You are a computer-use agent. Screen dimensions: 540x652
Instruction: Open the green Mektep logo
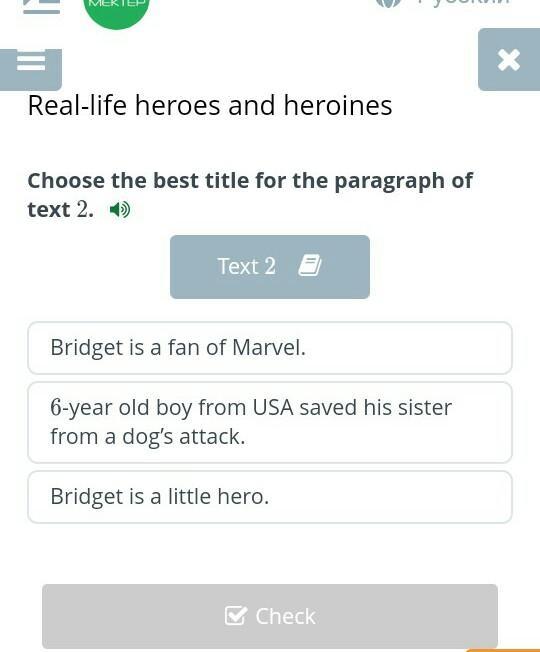(116, 10)
